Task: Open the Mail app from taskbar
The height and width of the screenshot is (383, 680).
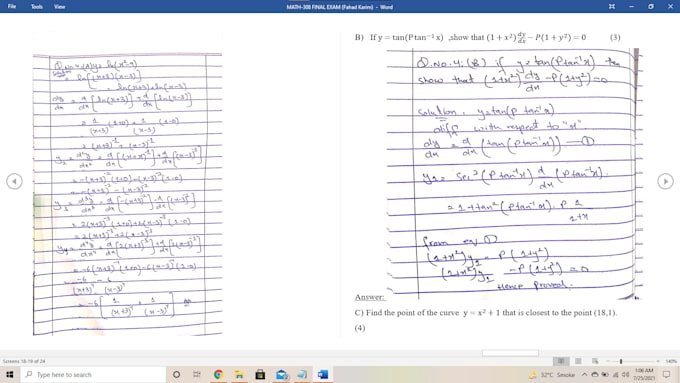Action: (x=281, y=374)
